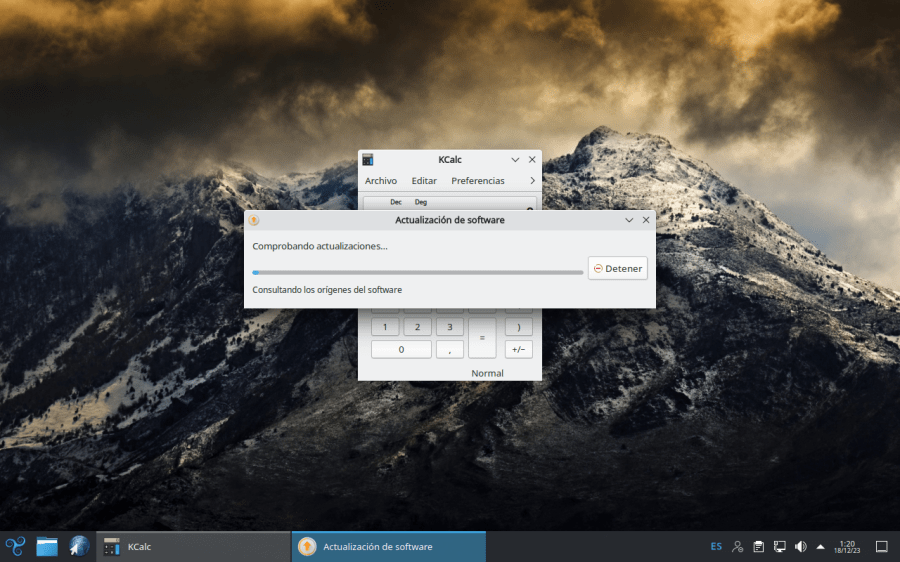
Task: Click the show desktop icon in the taskbar corner
Action: click(881, 547)
